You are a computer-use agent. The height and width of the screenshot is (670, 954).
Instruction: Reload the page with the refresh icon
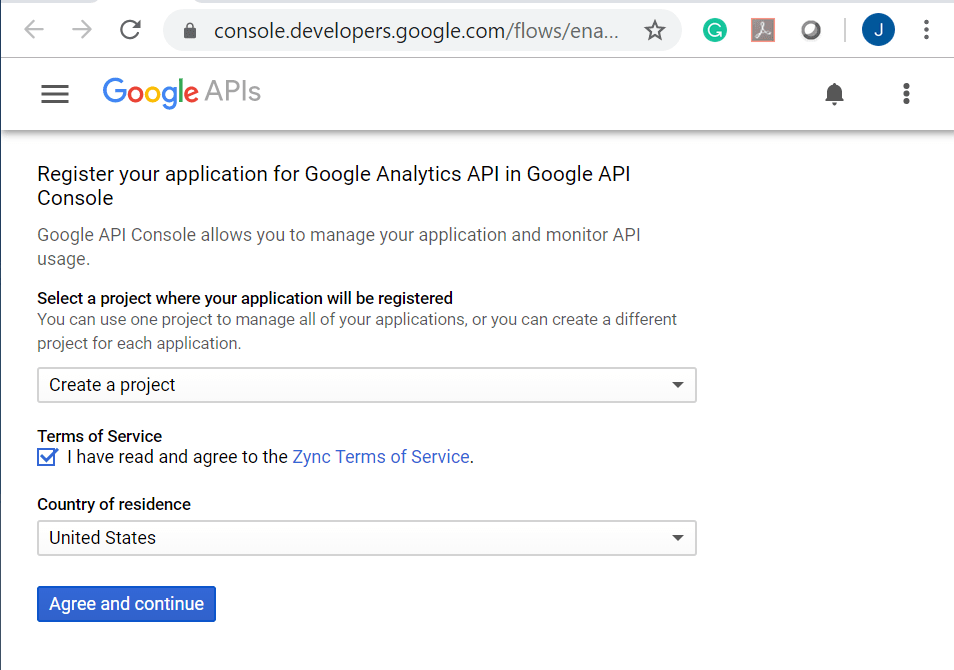(x=130, y=30)
